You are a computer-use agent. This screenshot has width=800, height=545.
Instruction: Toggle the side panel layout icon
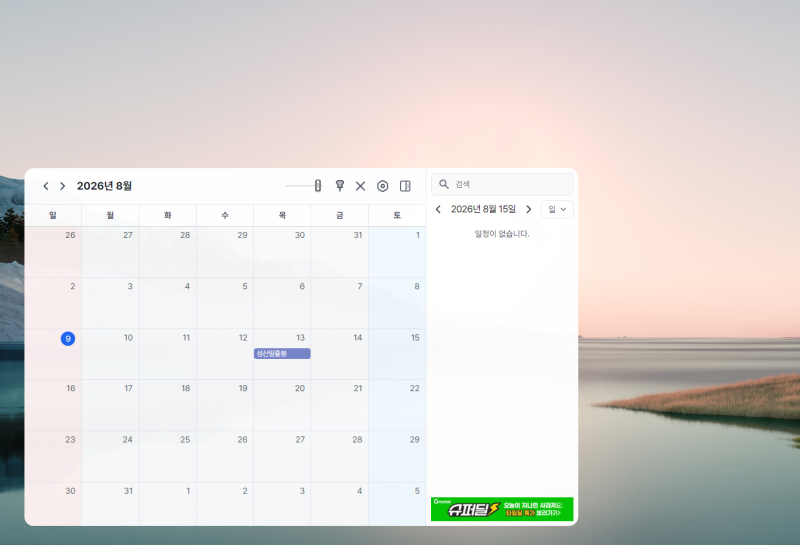[x=405, y=186]
